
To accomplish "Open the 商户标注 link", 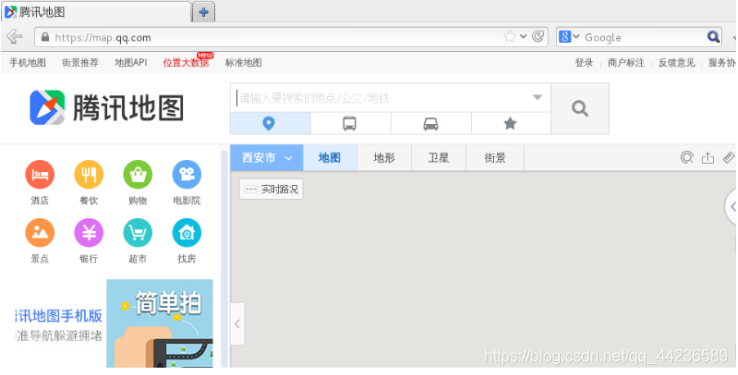I will coord(626,63).
